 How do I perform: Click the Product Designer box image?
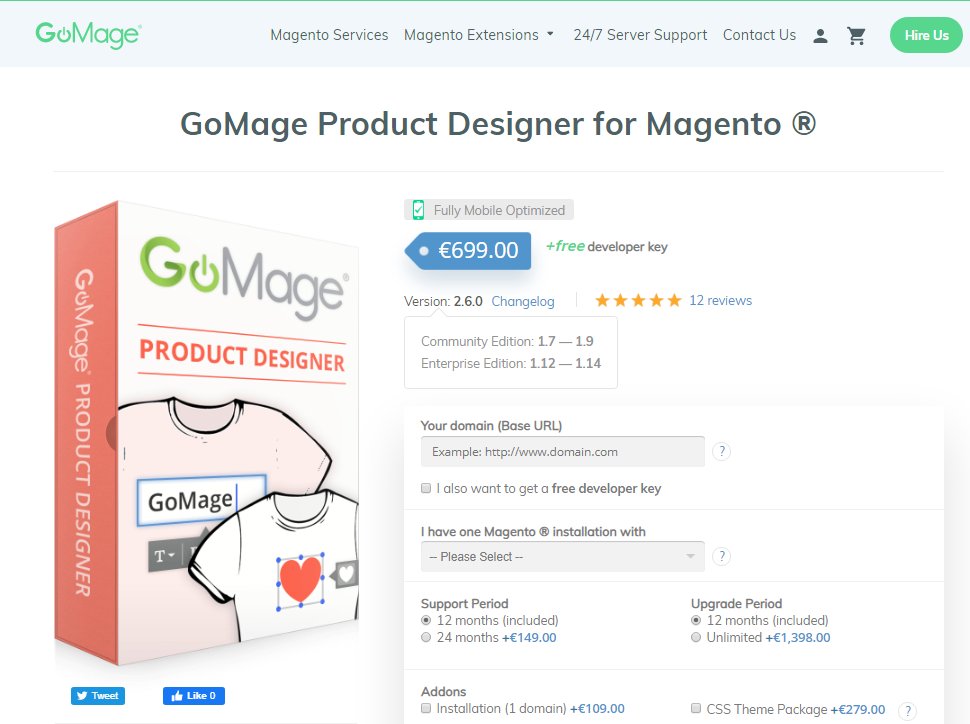click(x=205, y=433)
